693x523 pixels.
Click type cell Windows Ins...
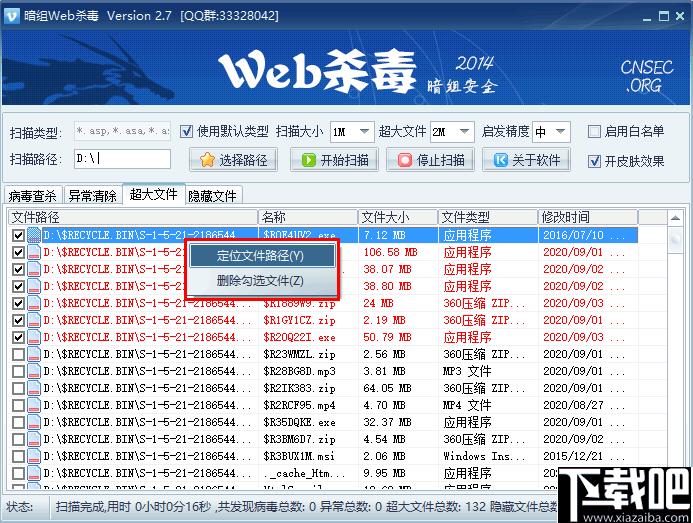coord(484,456)
